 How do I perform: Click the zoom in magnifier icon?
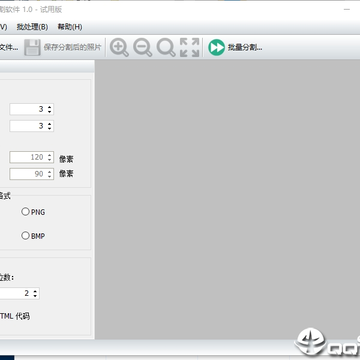click(x=119, y=47)
